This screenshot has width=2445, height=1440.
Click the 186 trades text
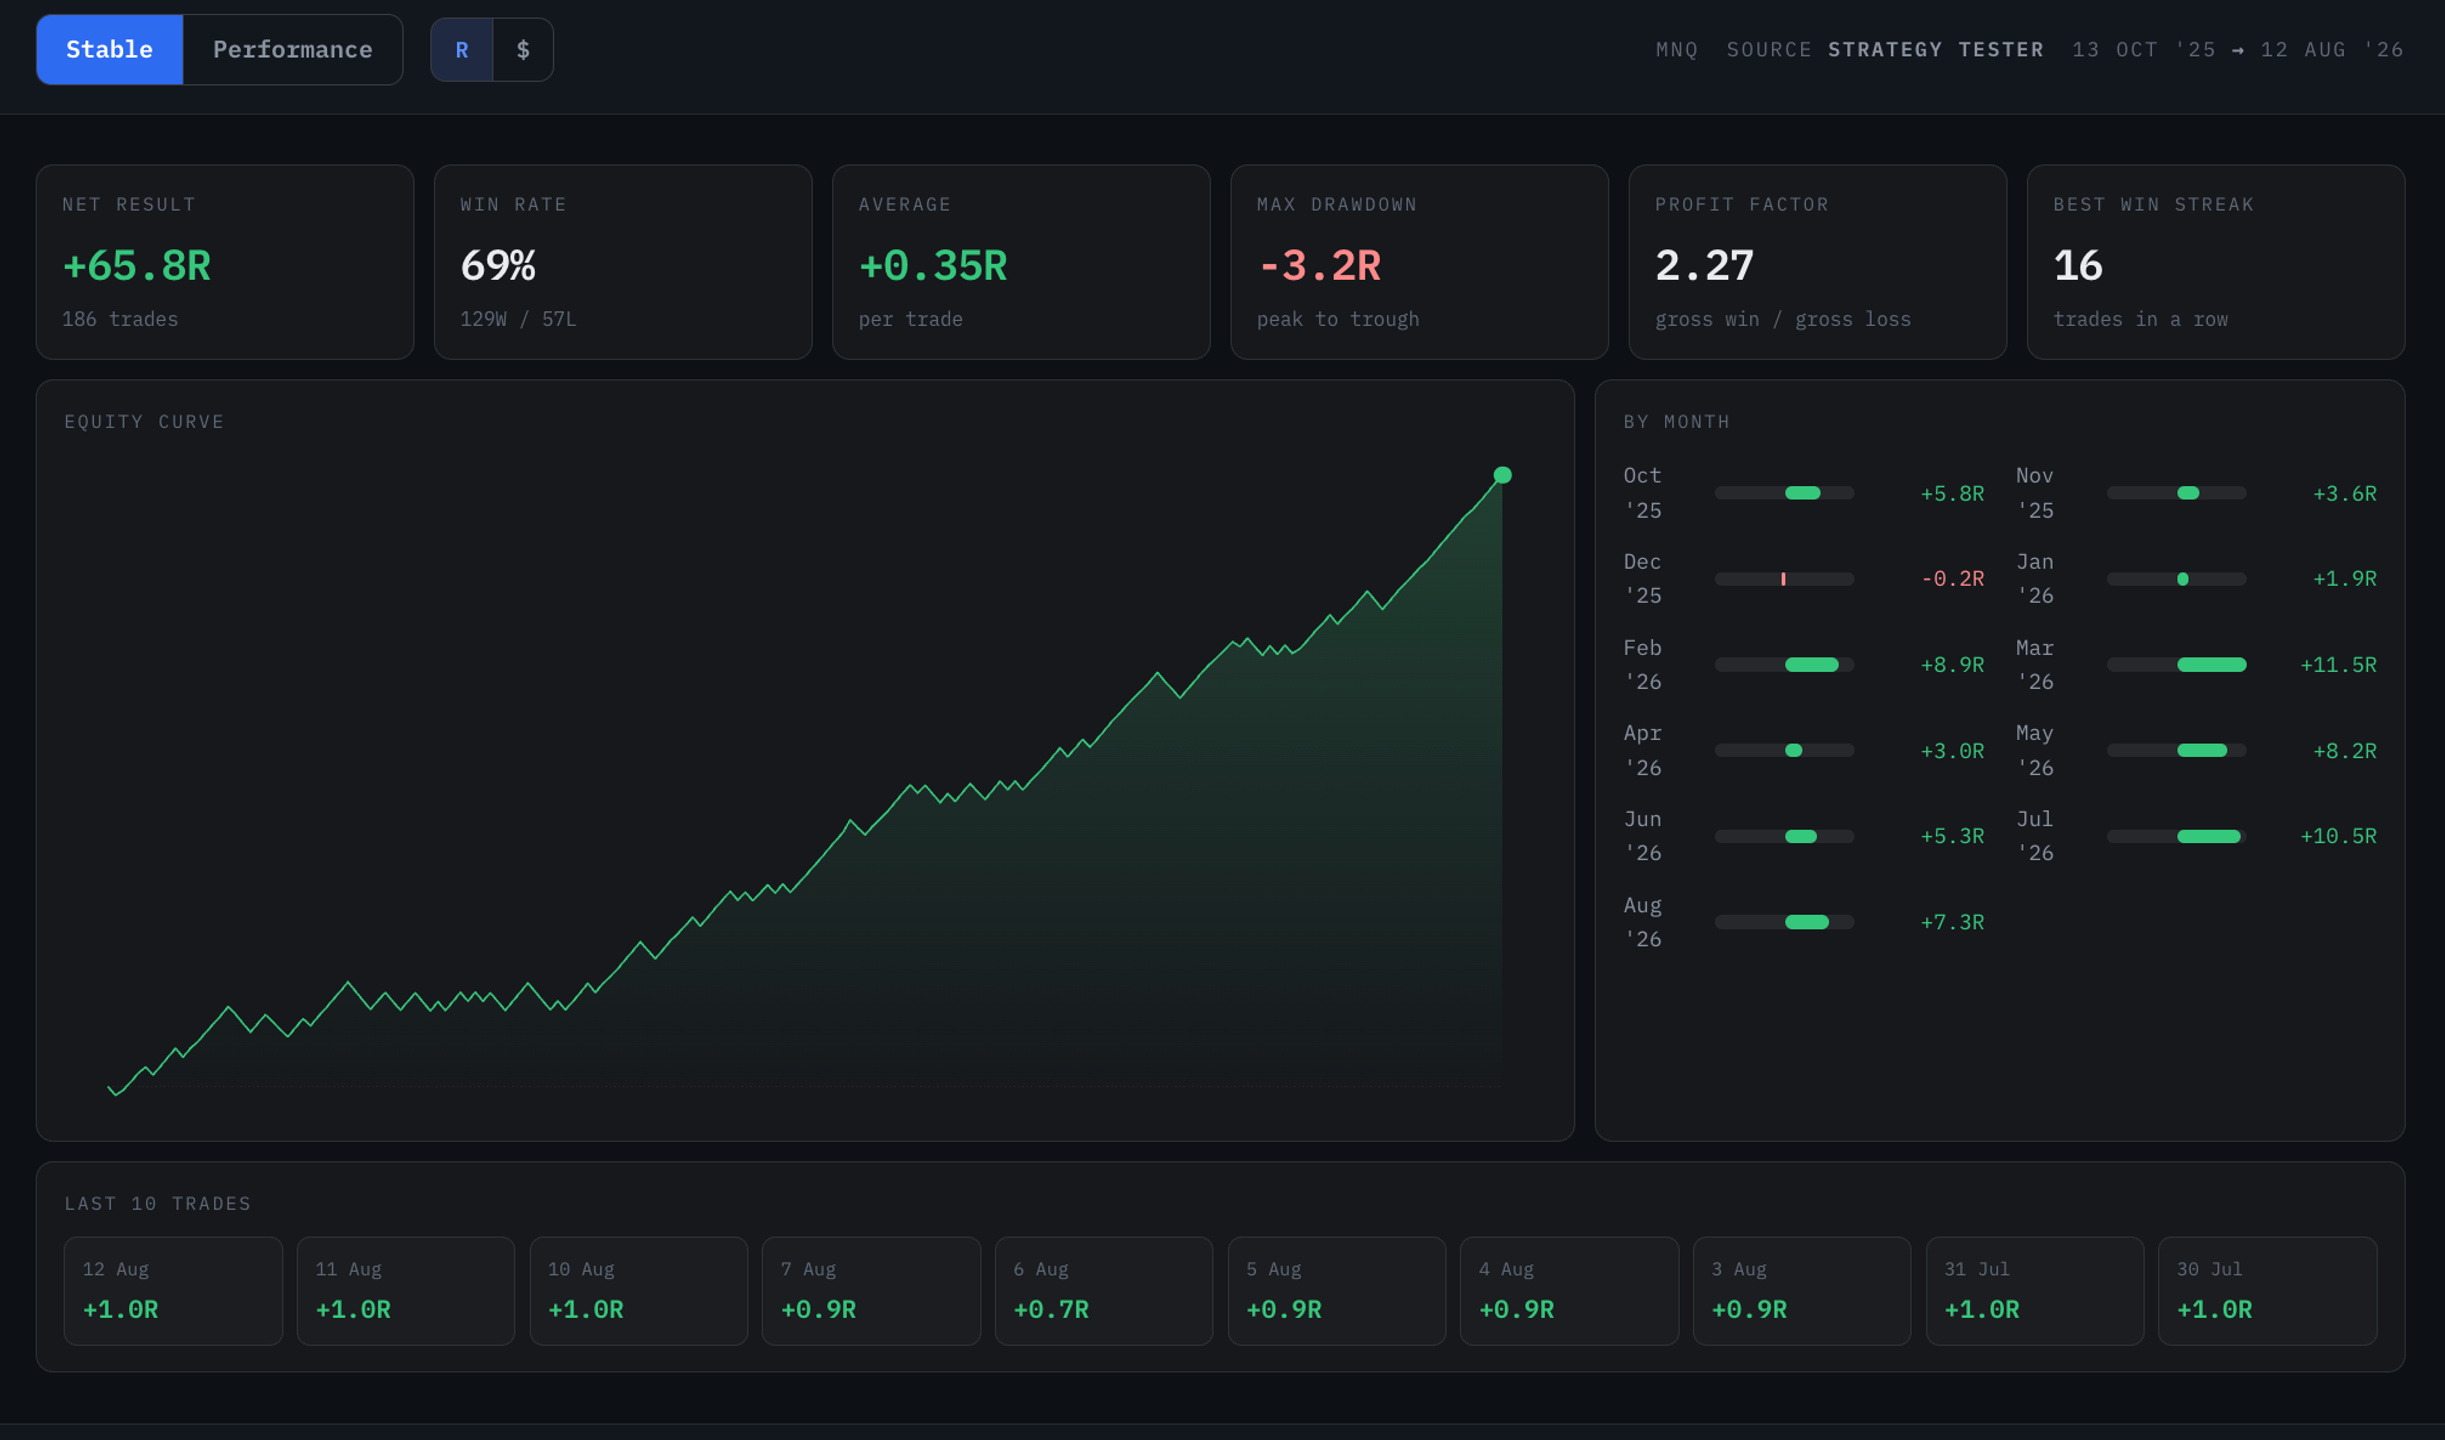tap(120, 319)
